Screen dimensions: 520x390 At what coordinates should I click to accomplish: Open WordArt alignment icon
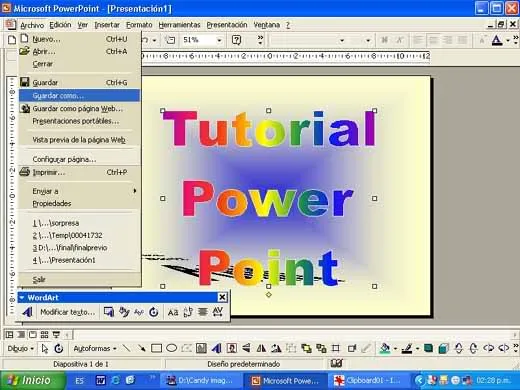click(x=202, y=312)
